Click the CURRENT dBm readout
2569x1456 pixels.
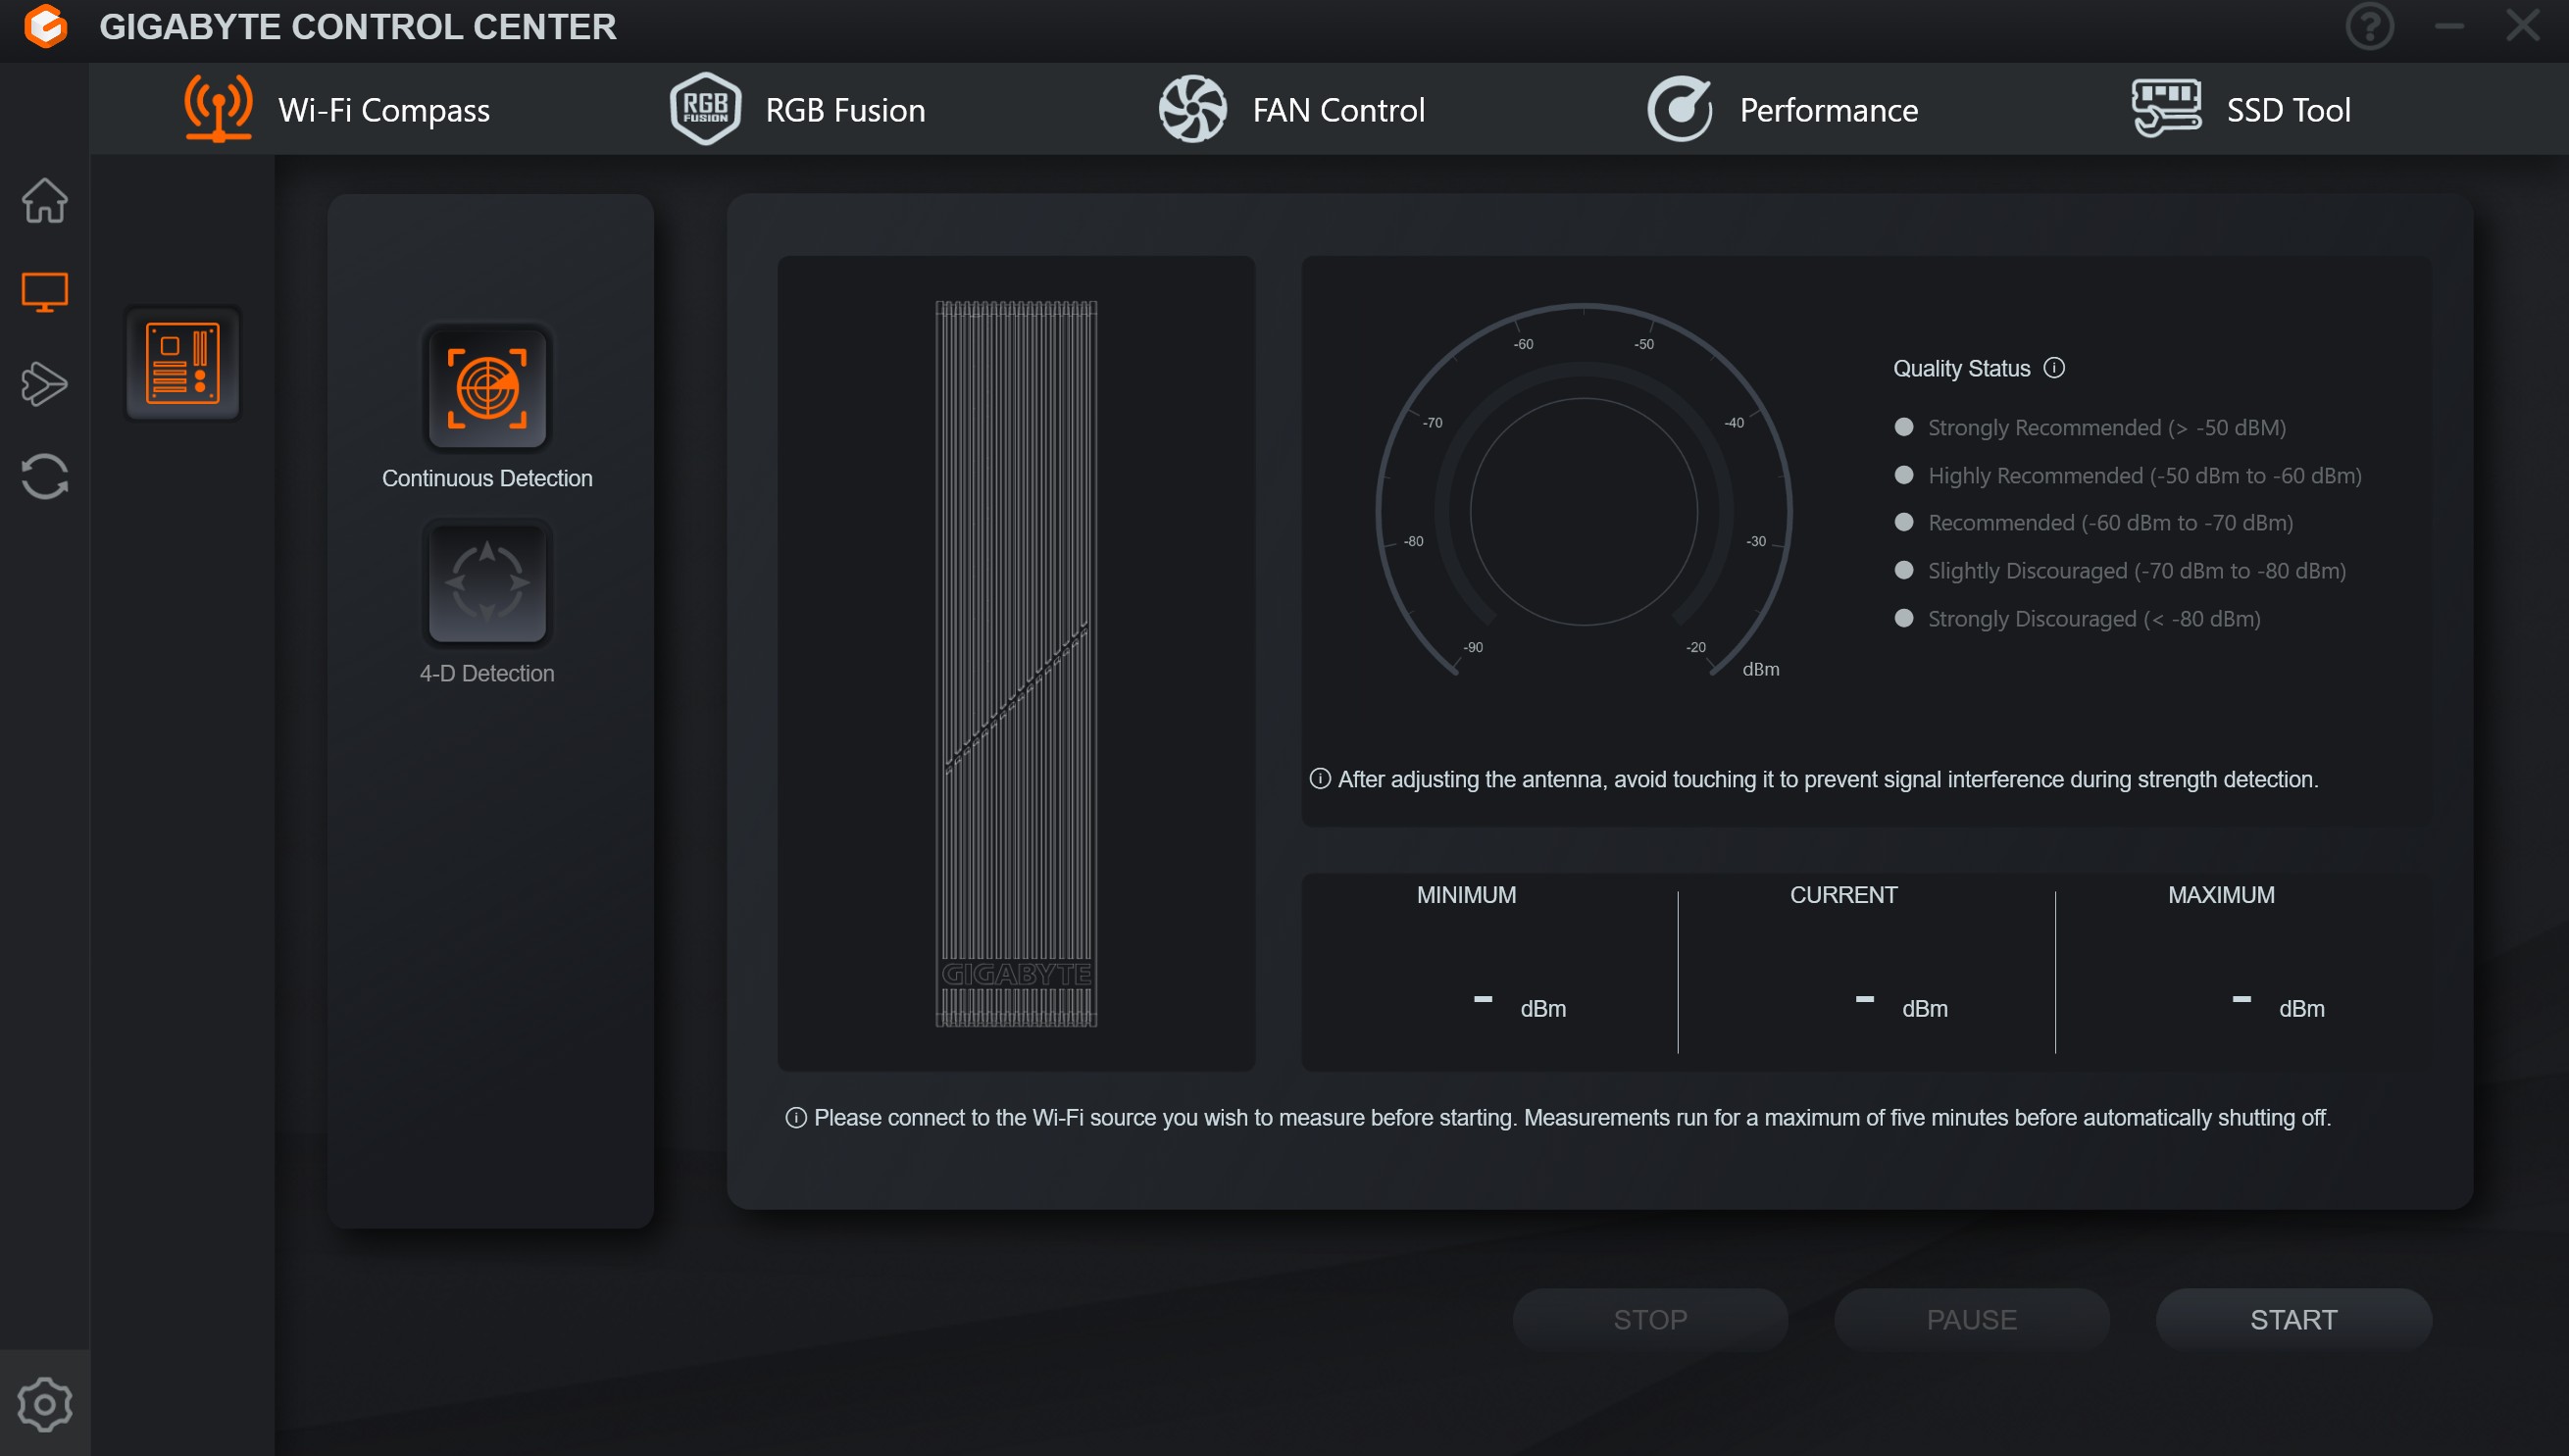(1901, 1007)
